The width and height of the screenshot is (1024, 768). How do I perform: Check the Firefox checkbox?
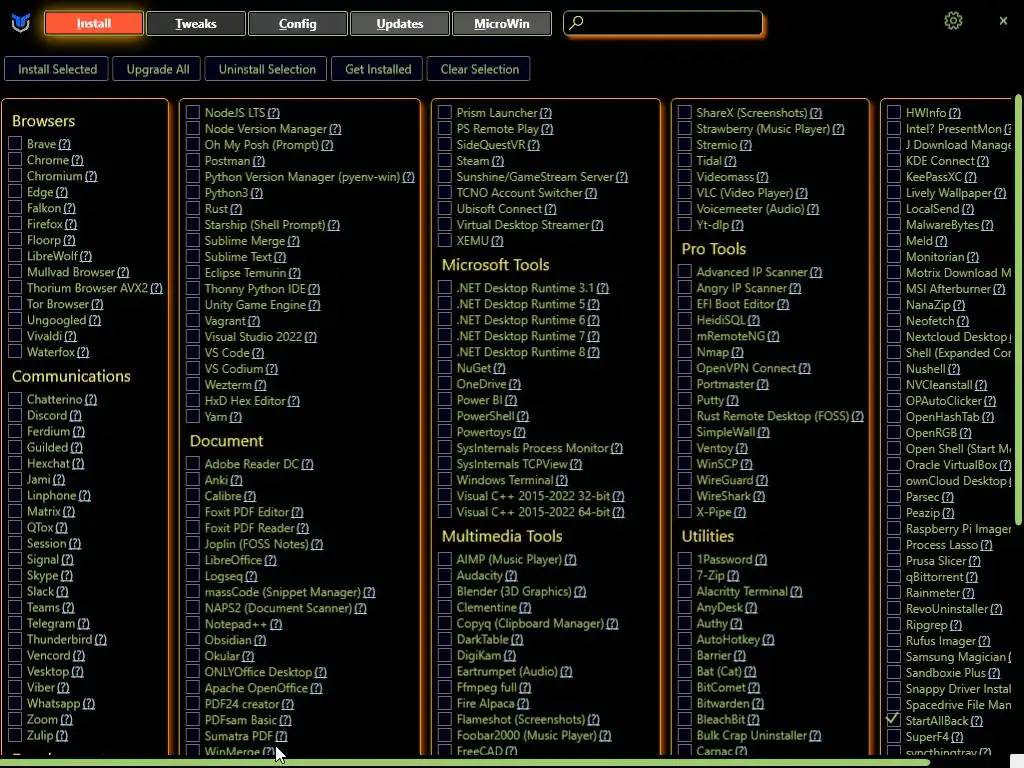[16, 224]
